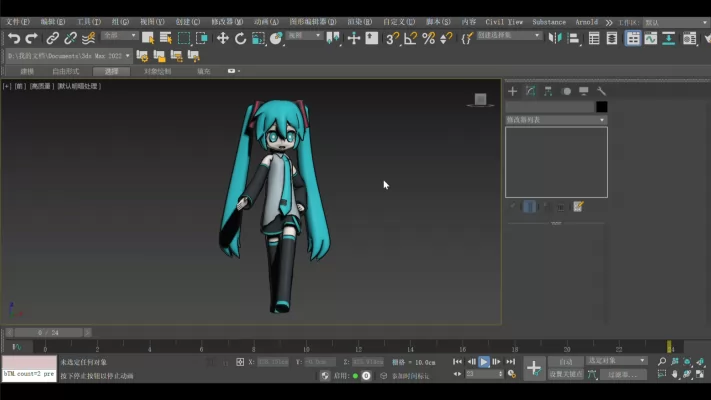Open the Arnold menu
Viewport: 711px width, 400px height.
pyautogui.click(x=586, y=22)
